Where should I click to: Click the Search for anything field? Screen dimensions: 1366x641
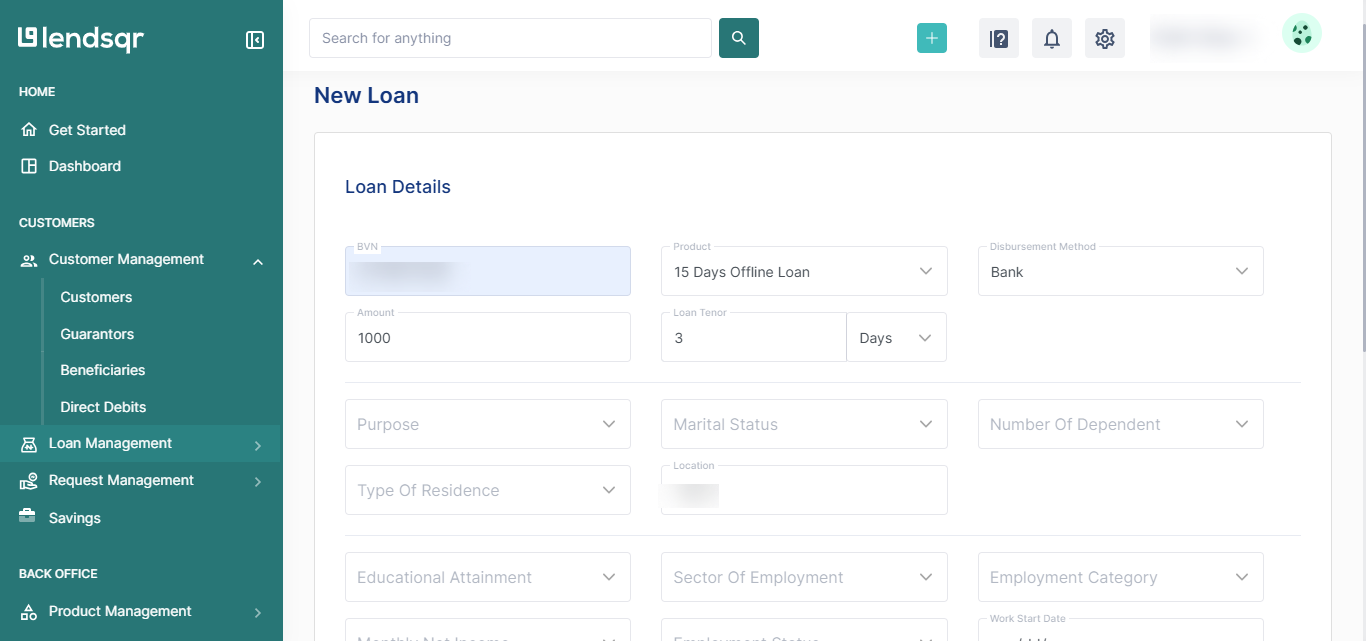[510, 38]
